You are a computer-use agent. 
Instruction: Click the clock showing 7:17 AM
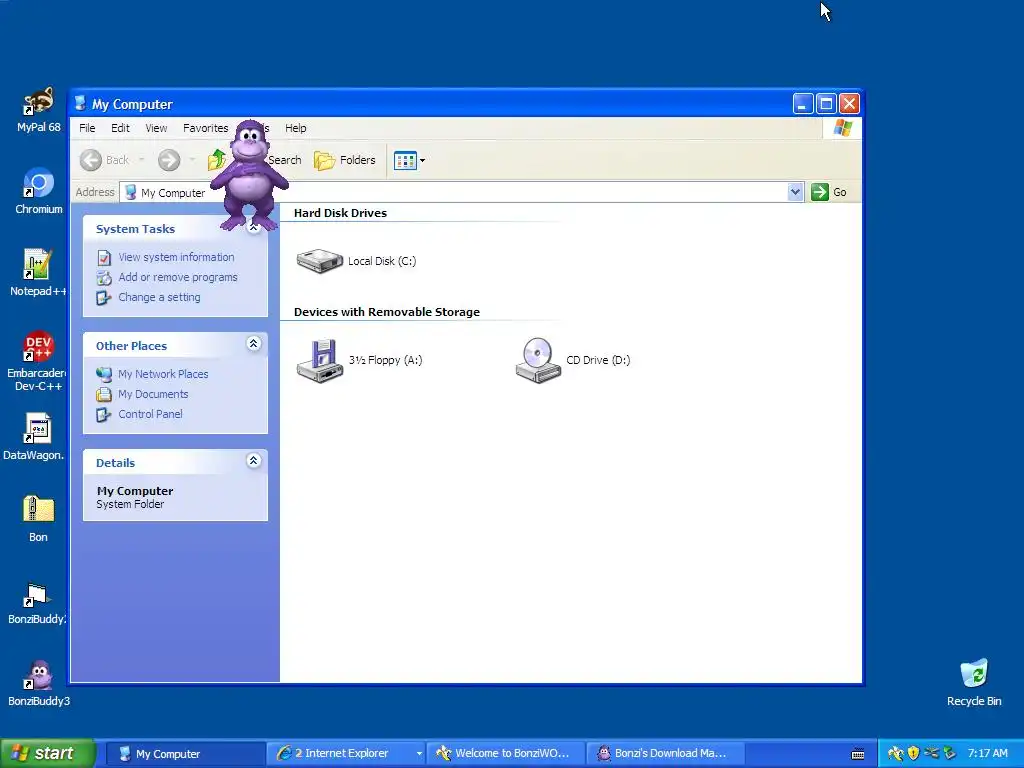coord(987,754)
